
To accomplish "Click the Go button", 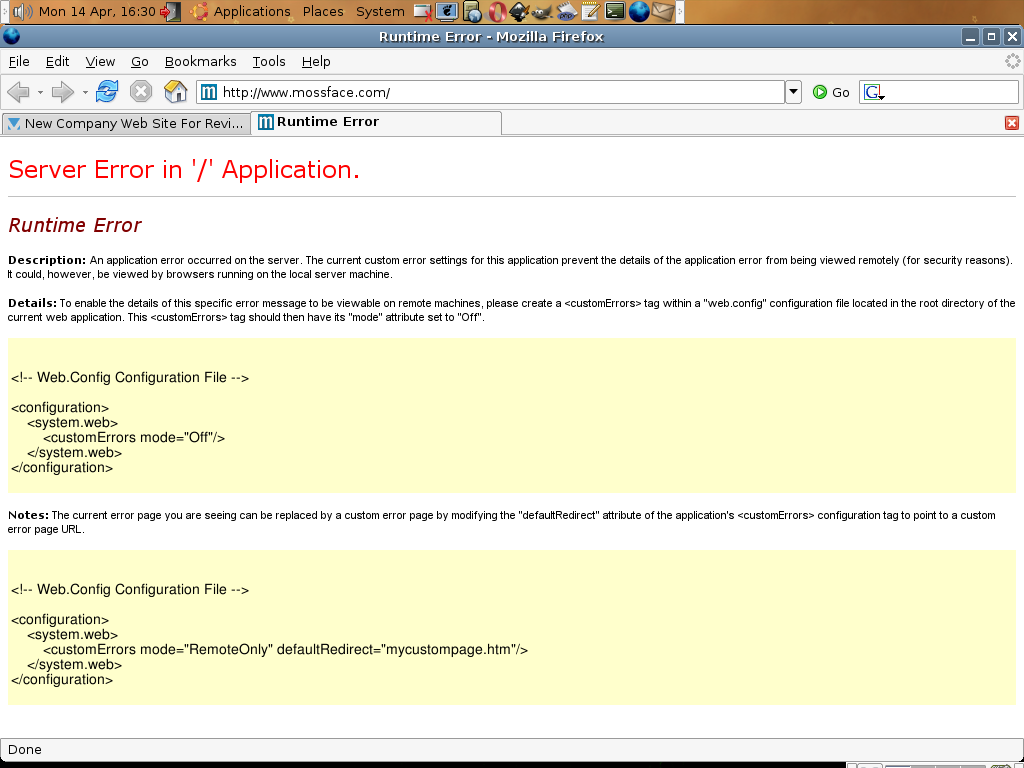I will (831, 92).
